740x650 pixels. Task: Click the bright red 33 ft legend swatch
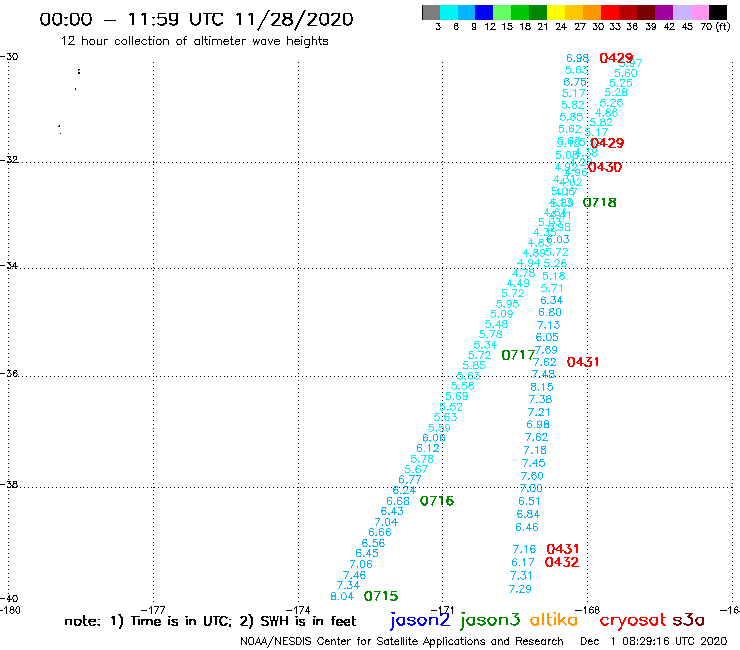[610, 12]
